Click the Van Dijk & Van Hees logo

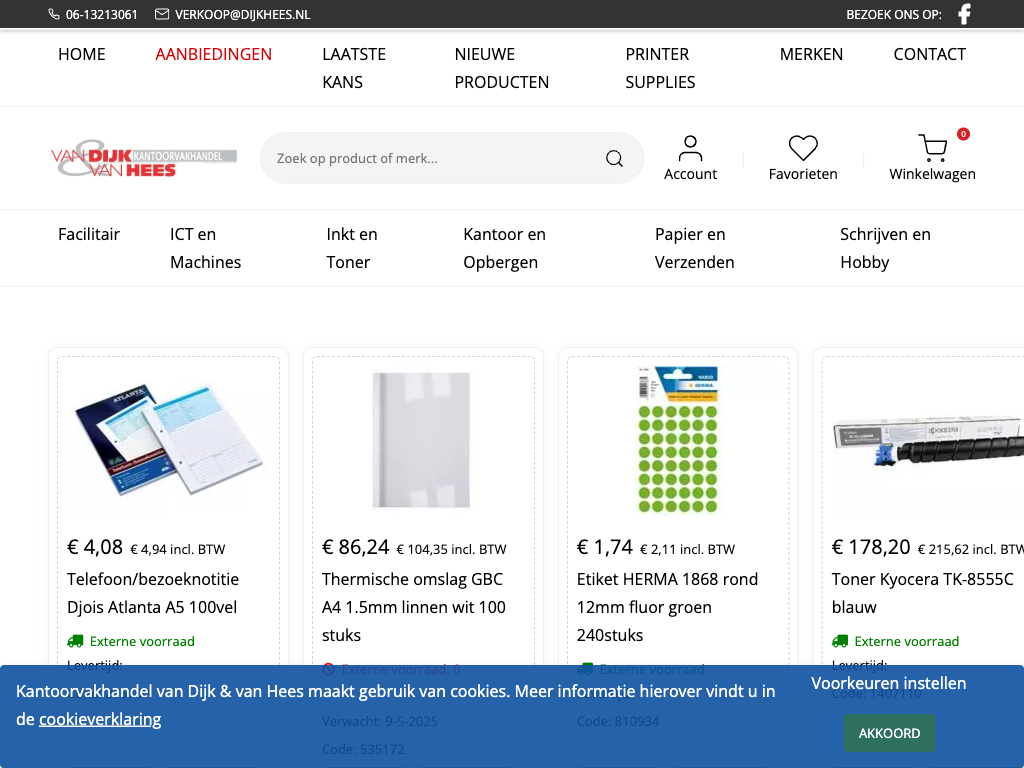pyautogui.click(x=144, y=158)
